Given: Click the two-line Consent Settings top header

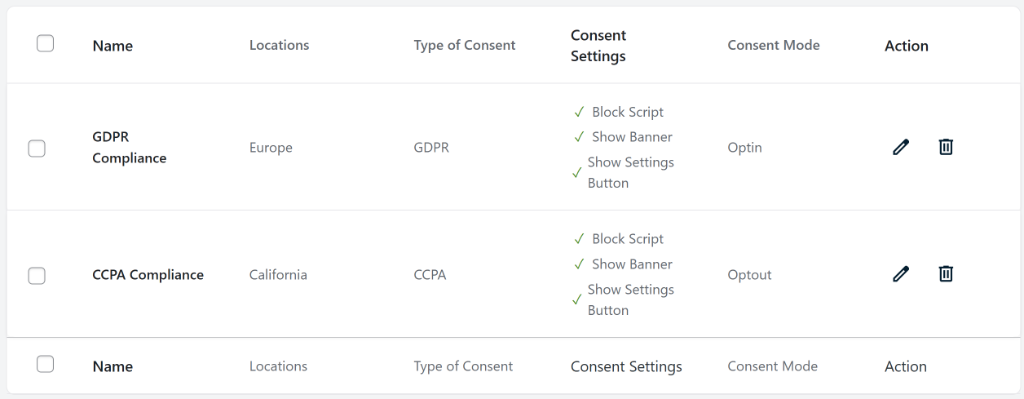Looking at the screenshot, I should click(598, 46).
